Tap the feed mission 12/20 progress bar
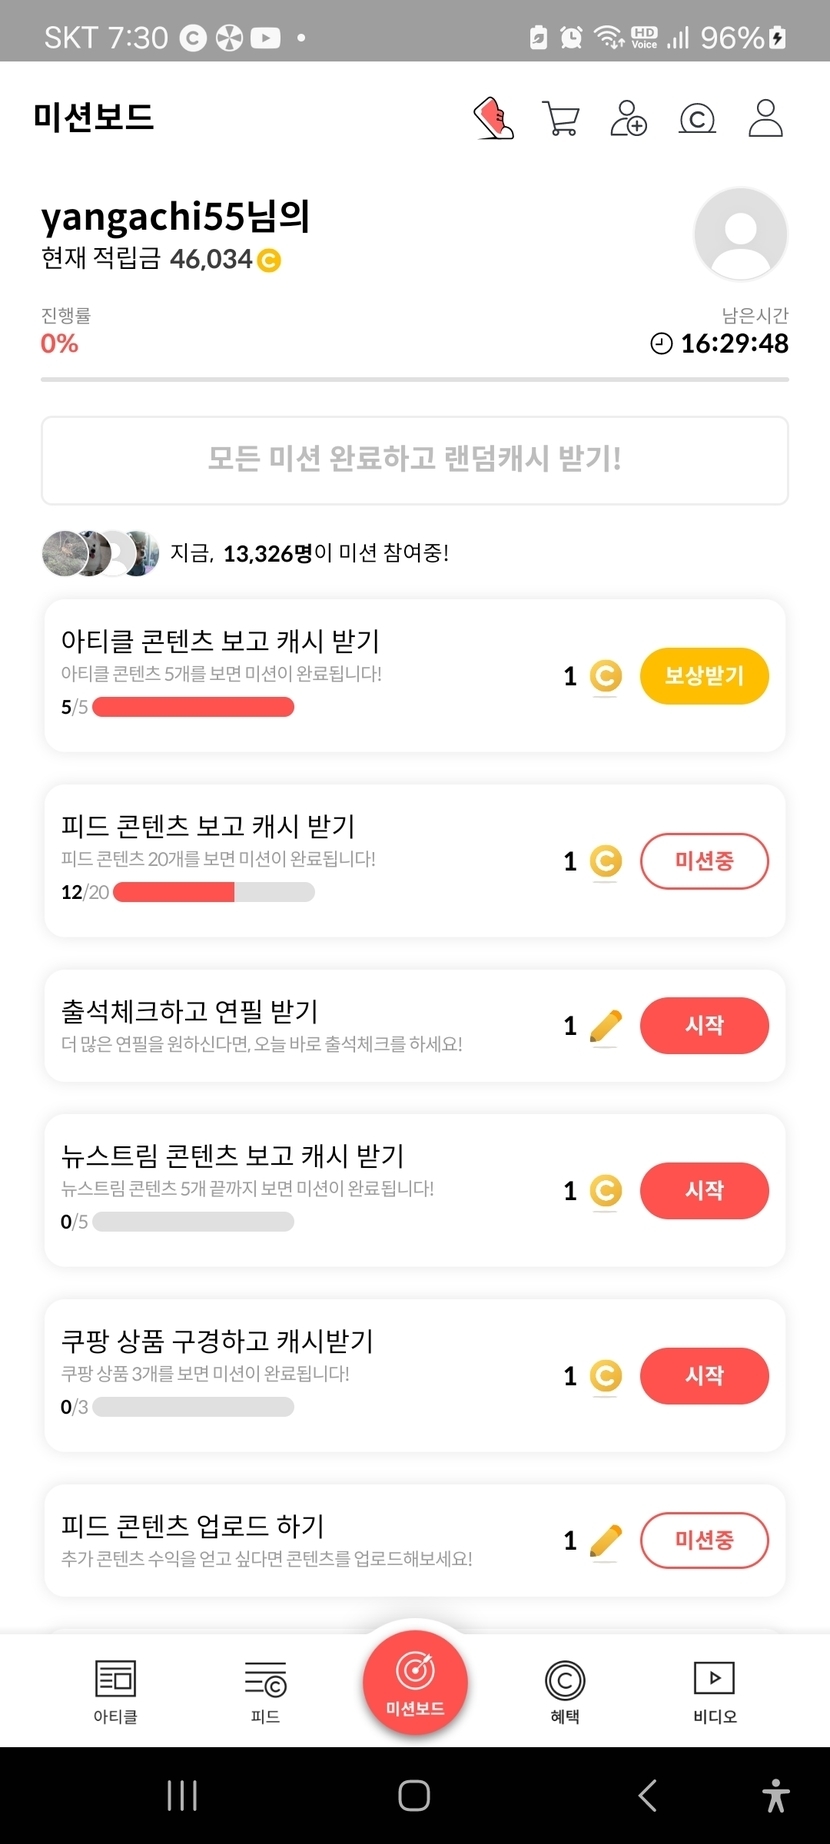The image size is (830, 1844). tap(214, 892)
